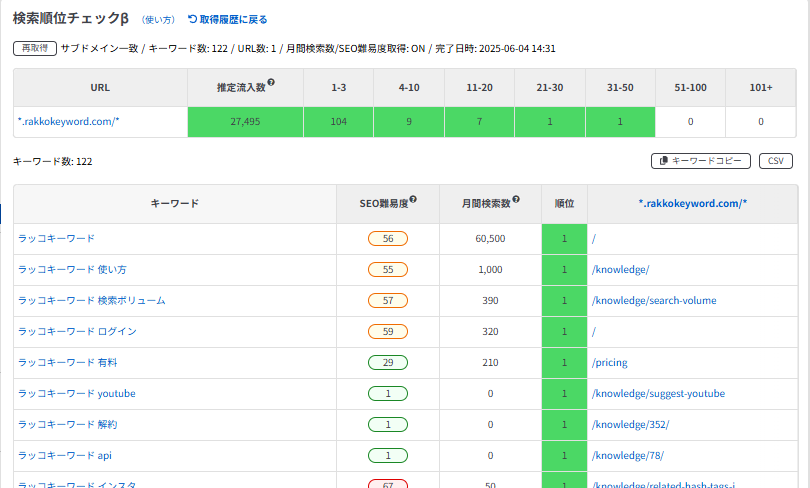This screenshot has width=810, height=488.
Task: Click the 21-30 column header
Action: 550,88
